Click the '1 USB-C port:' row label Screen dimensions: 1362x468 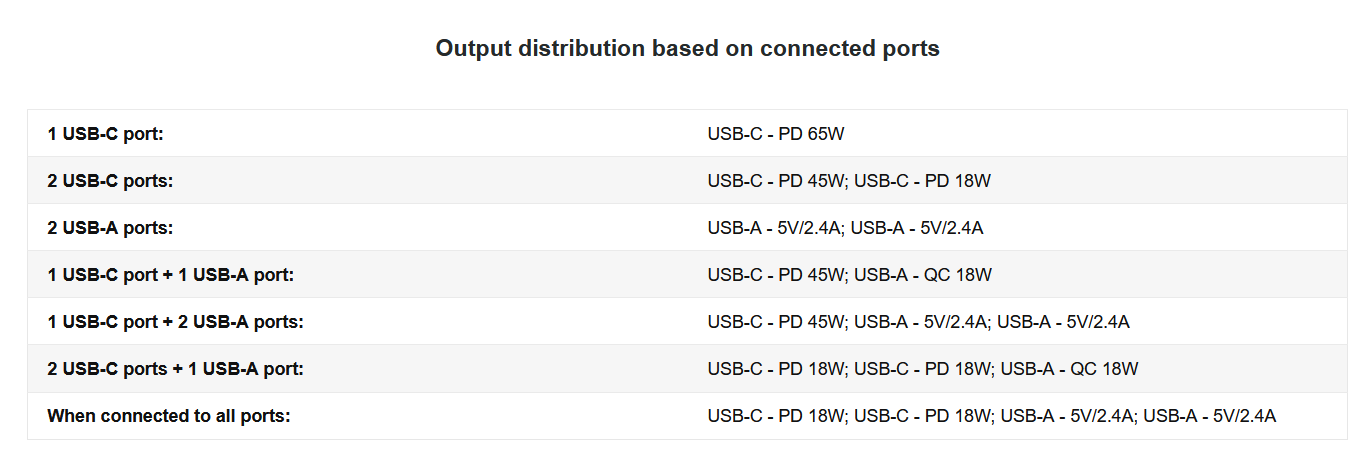coord(105,133)
